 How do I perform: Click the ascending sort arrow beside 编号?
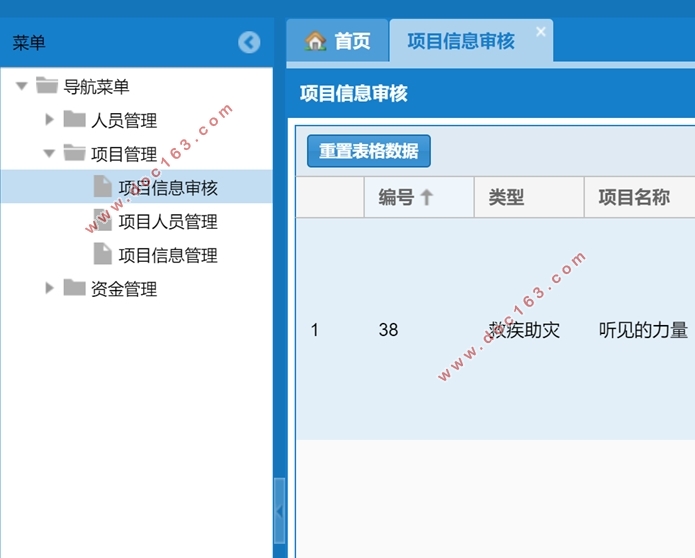[x=426, y=197]
